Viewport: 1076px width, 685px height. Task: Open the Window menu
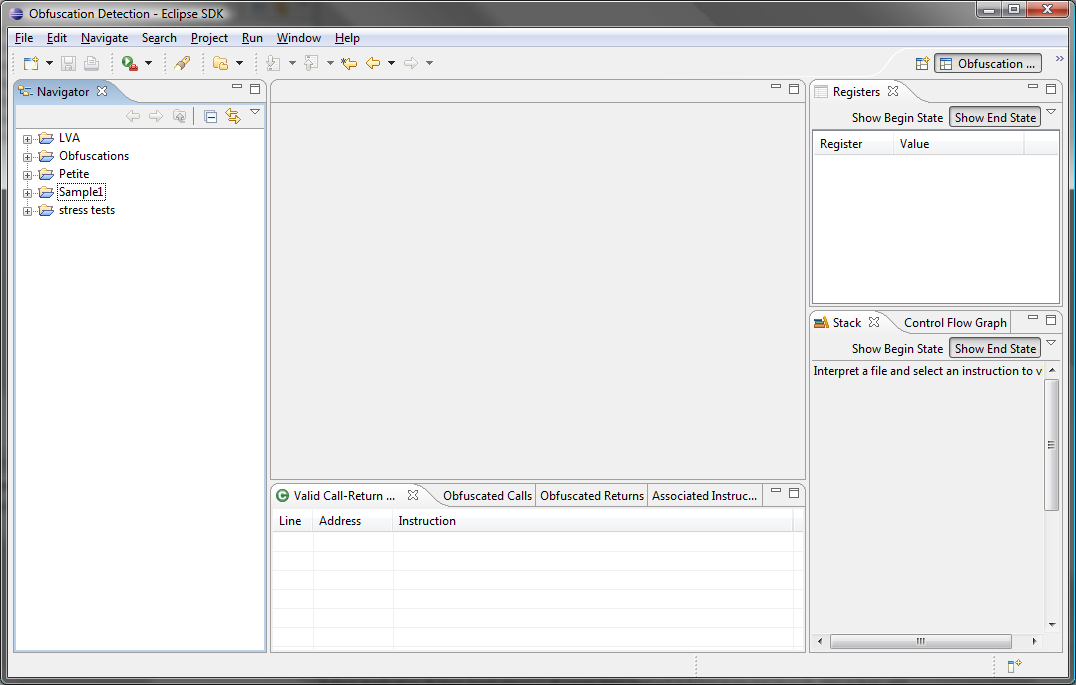(299, 38)
